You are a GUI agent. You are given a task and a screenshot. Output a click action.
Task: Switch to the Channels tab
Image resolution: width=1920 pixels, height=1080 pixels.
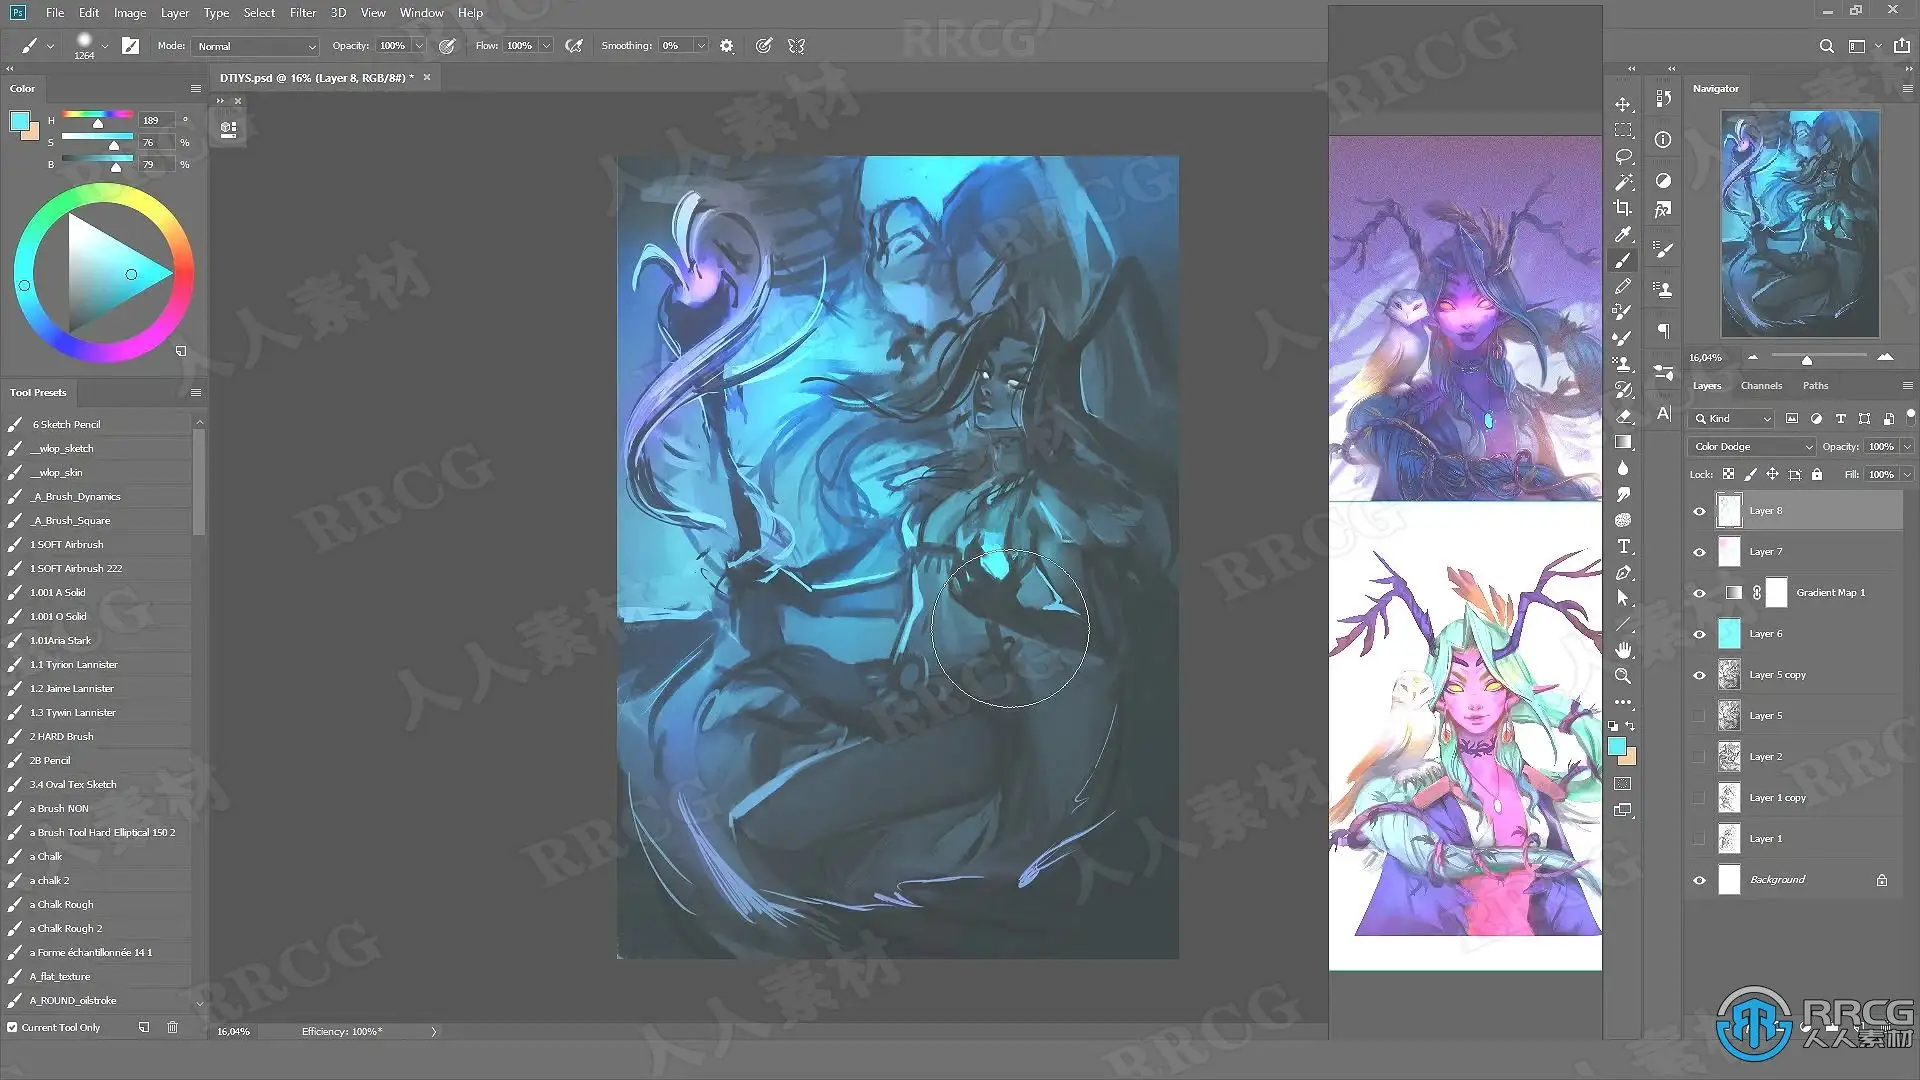[1760, 386]
